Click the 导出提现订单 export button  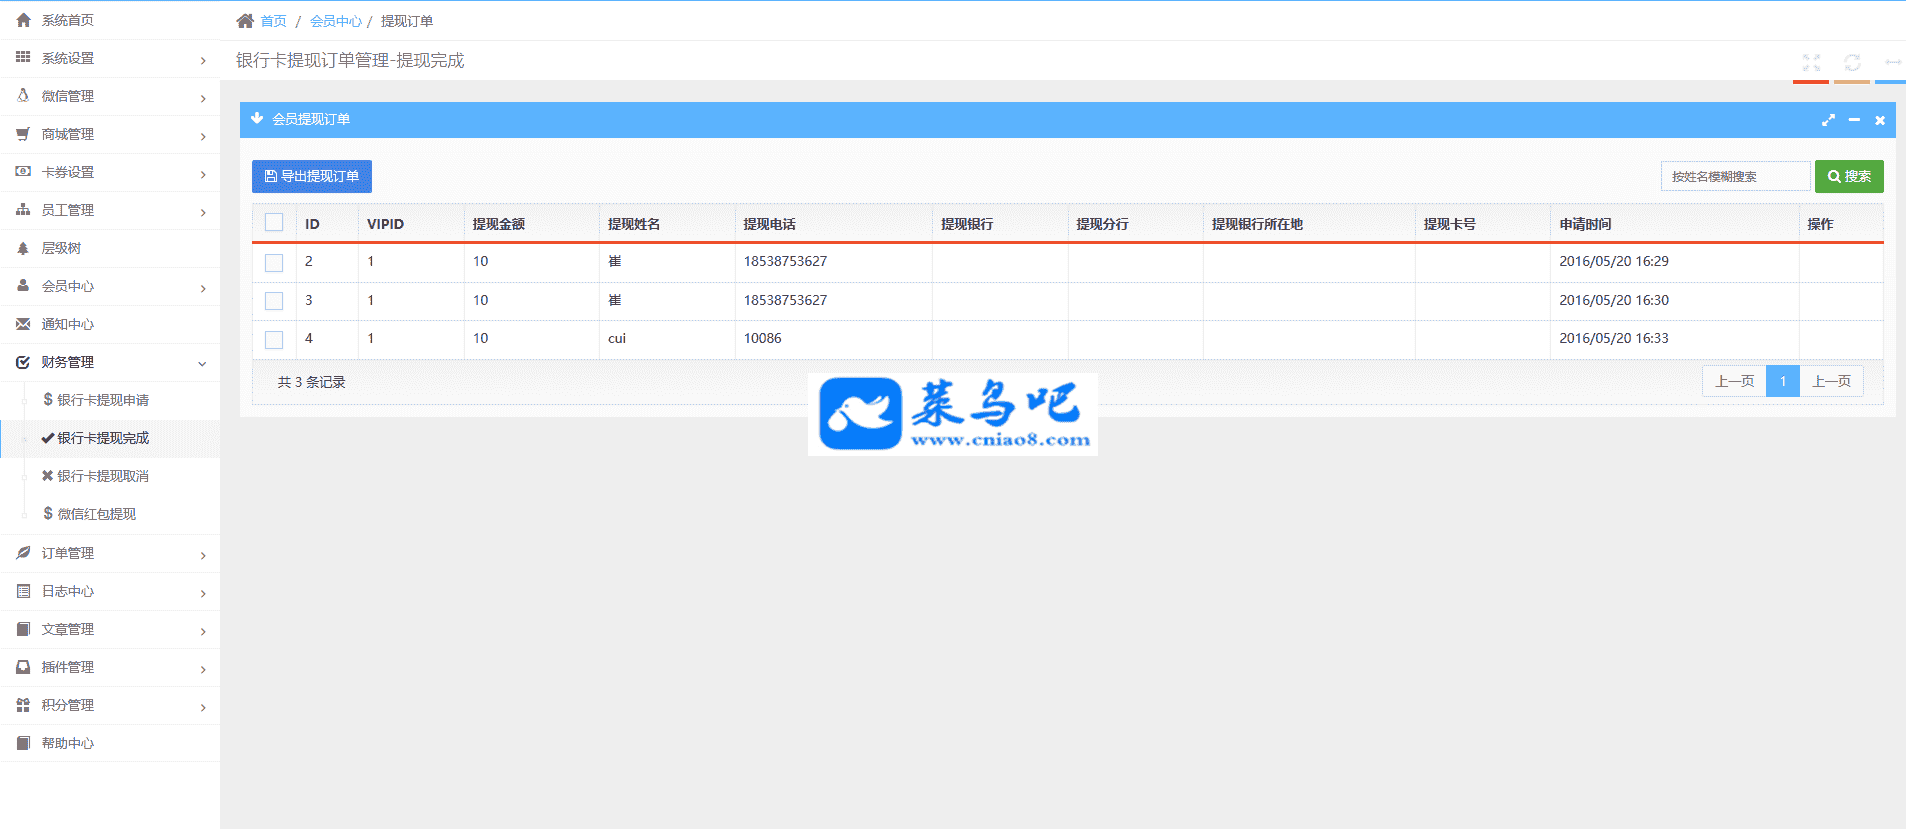click(312, 176)
